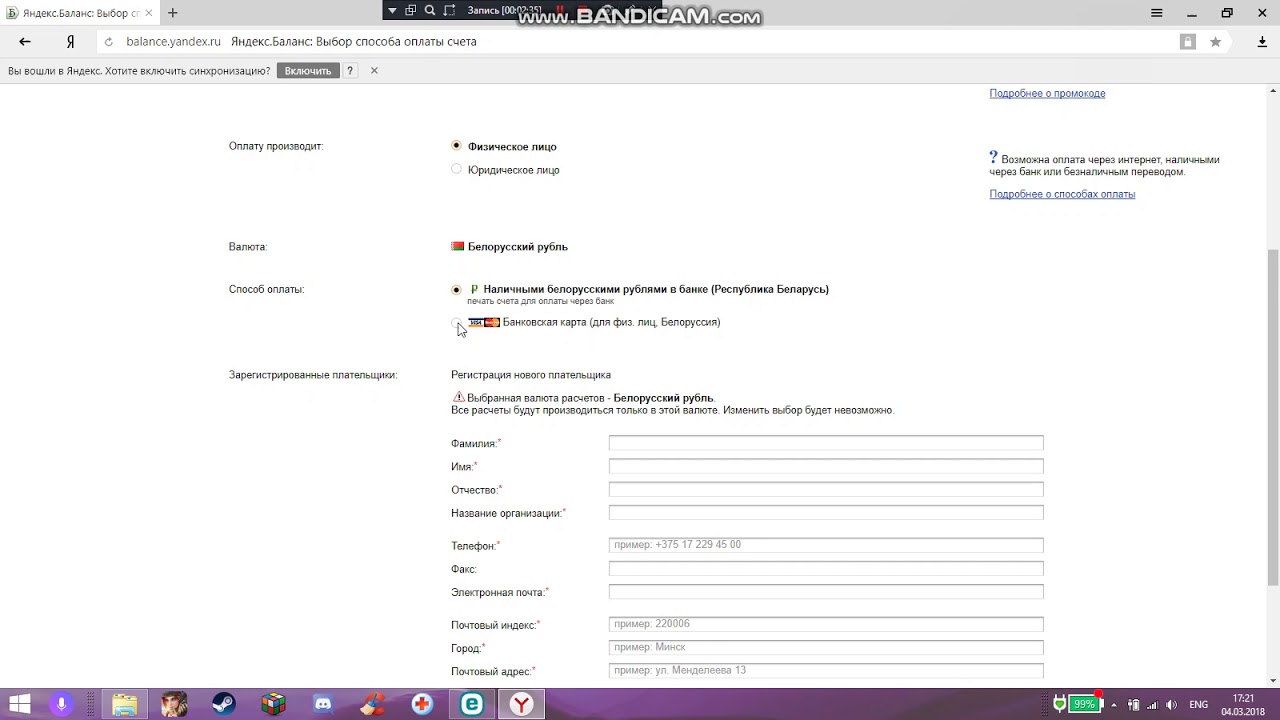Open the game character avatar taskbar icon
Image resolution: width=1280 pixels, height=720 pixels.
(x=174, y=704)
